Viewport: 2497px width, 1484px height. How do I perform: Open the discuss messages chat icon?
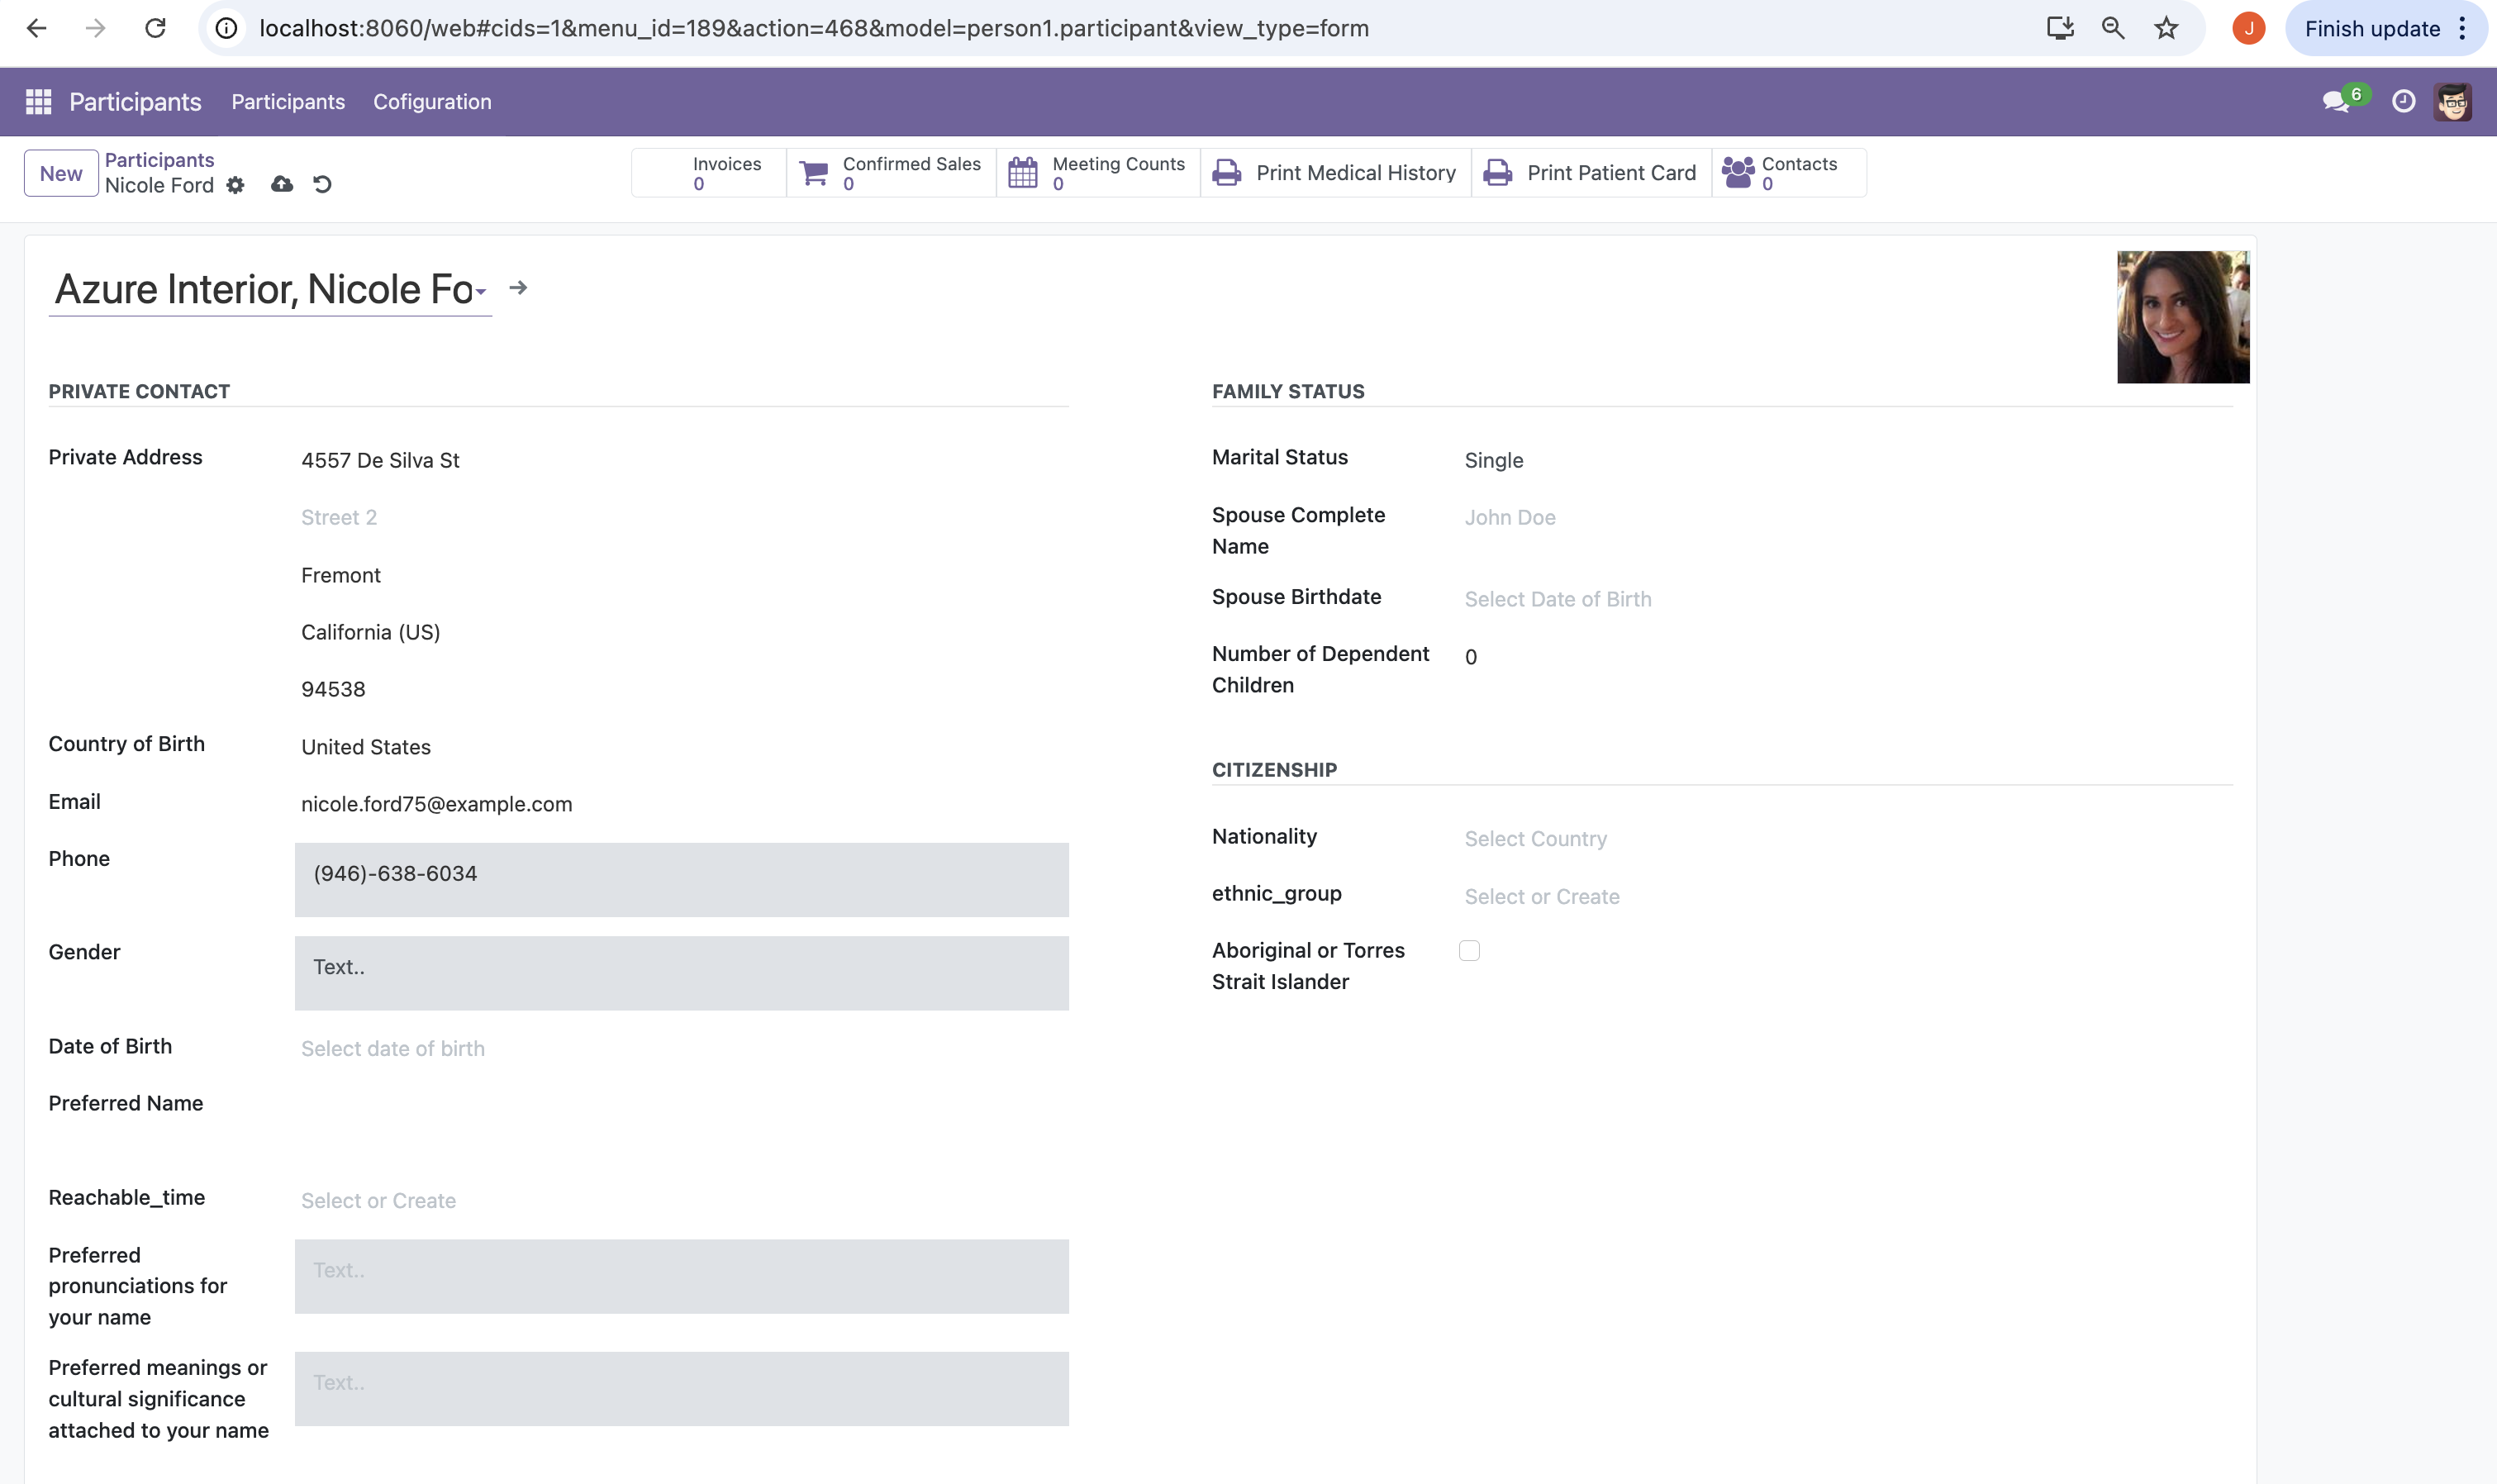click(x=2335, y=102)
